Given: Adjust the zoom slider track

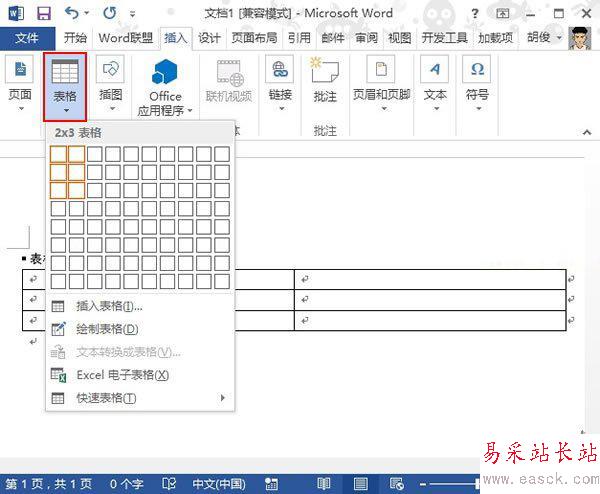Looking at the screenshot, I should [x=454, y=484].
